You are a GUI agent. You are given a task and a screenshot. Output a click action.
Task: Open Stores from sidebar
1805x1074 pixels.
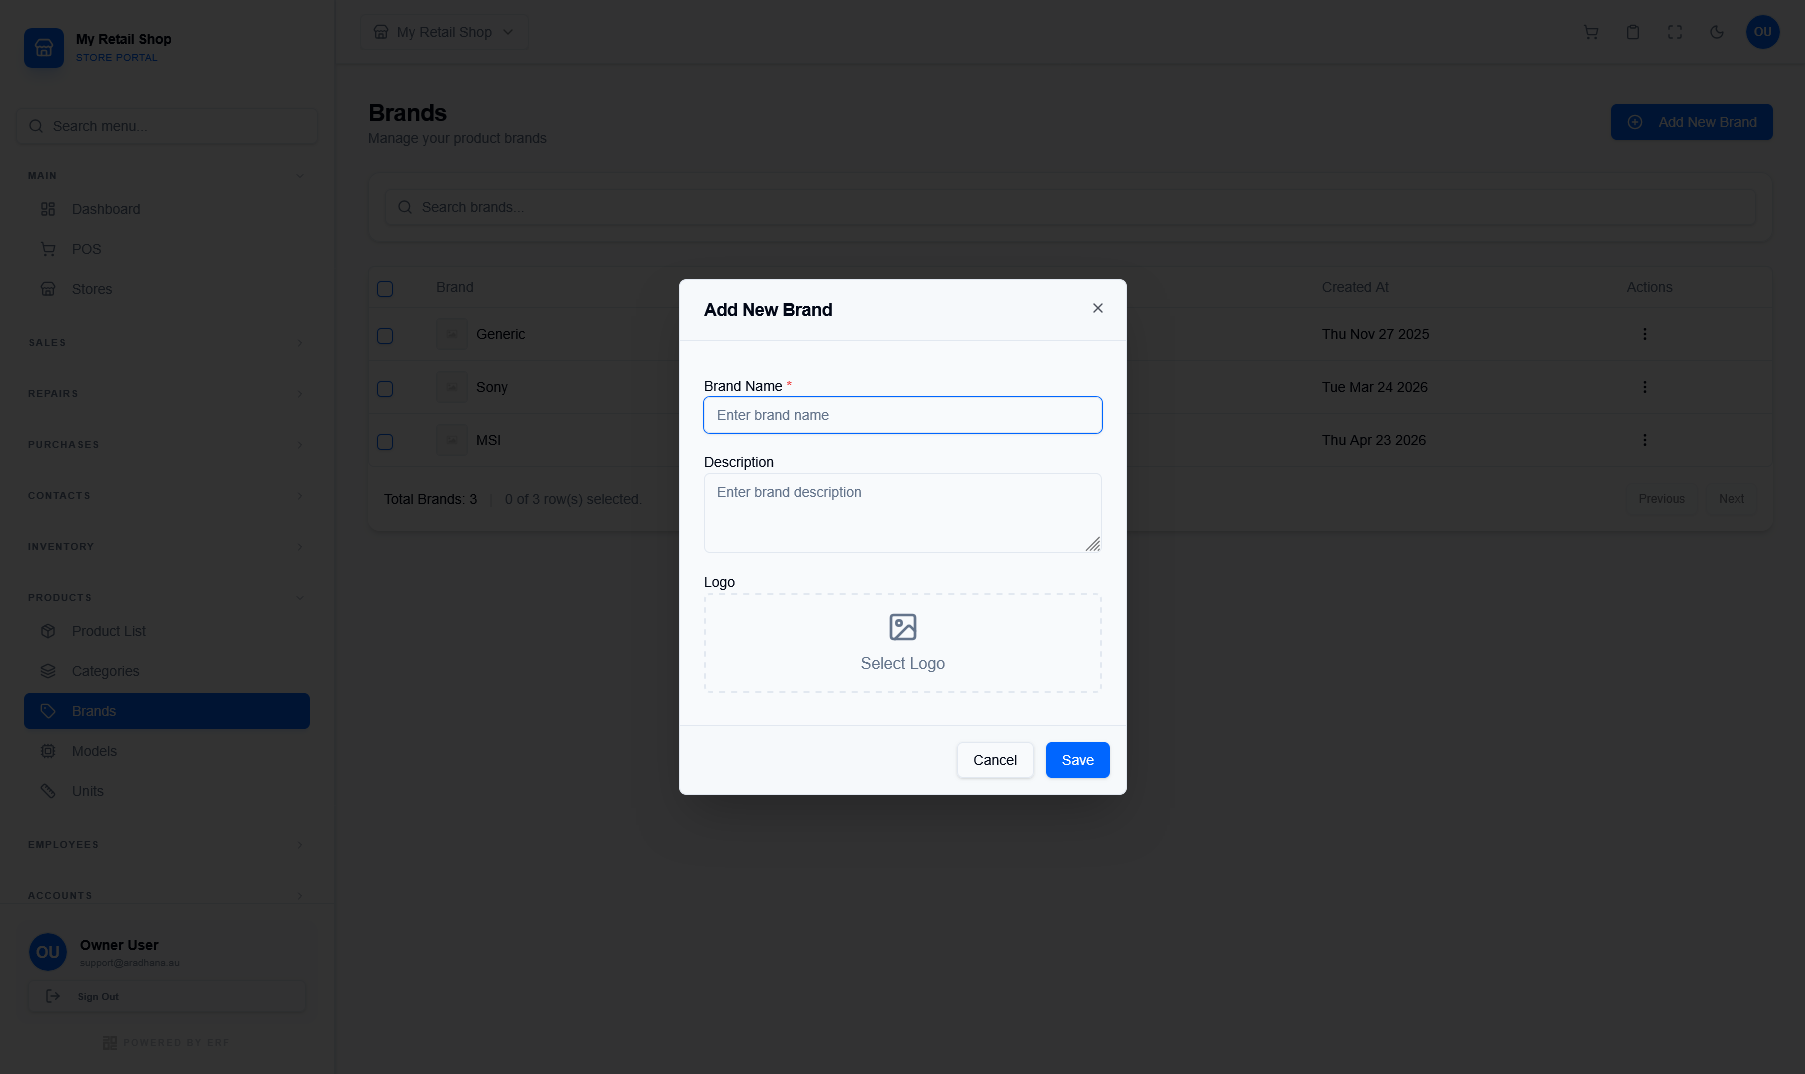(x=167, y=289)
